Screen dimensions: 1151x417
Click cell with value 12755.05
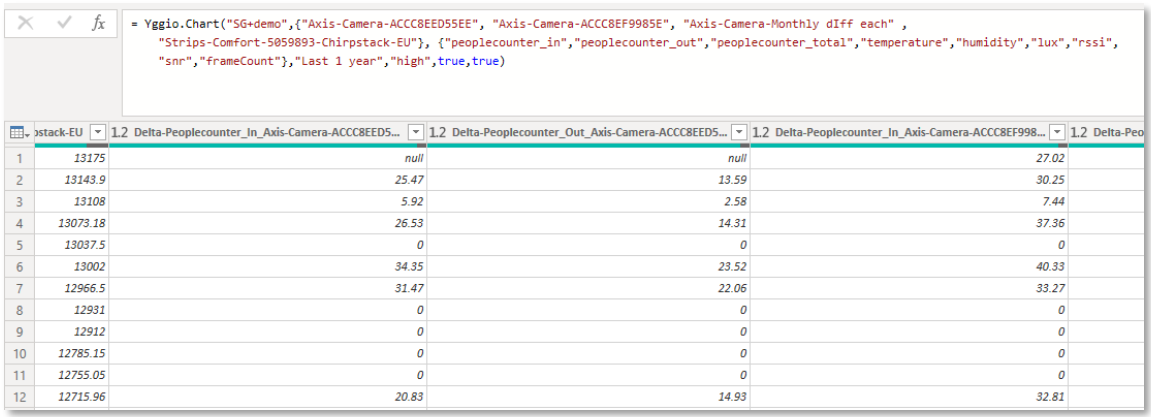pos(72,375)
